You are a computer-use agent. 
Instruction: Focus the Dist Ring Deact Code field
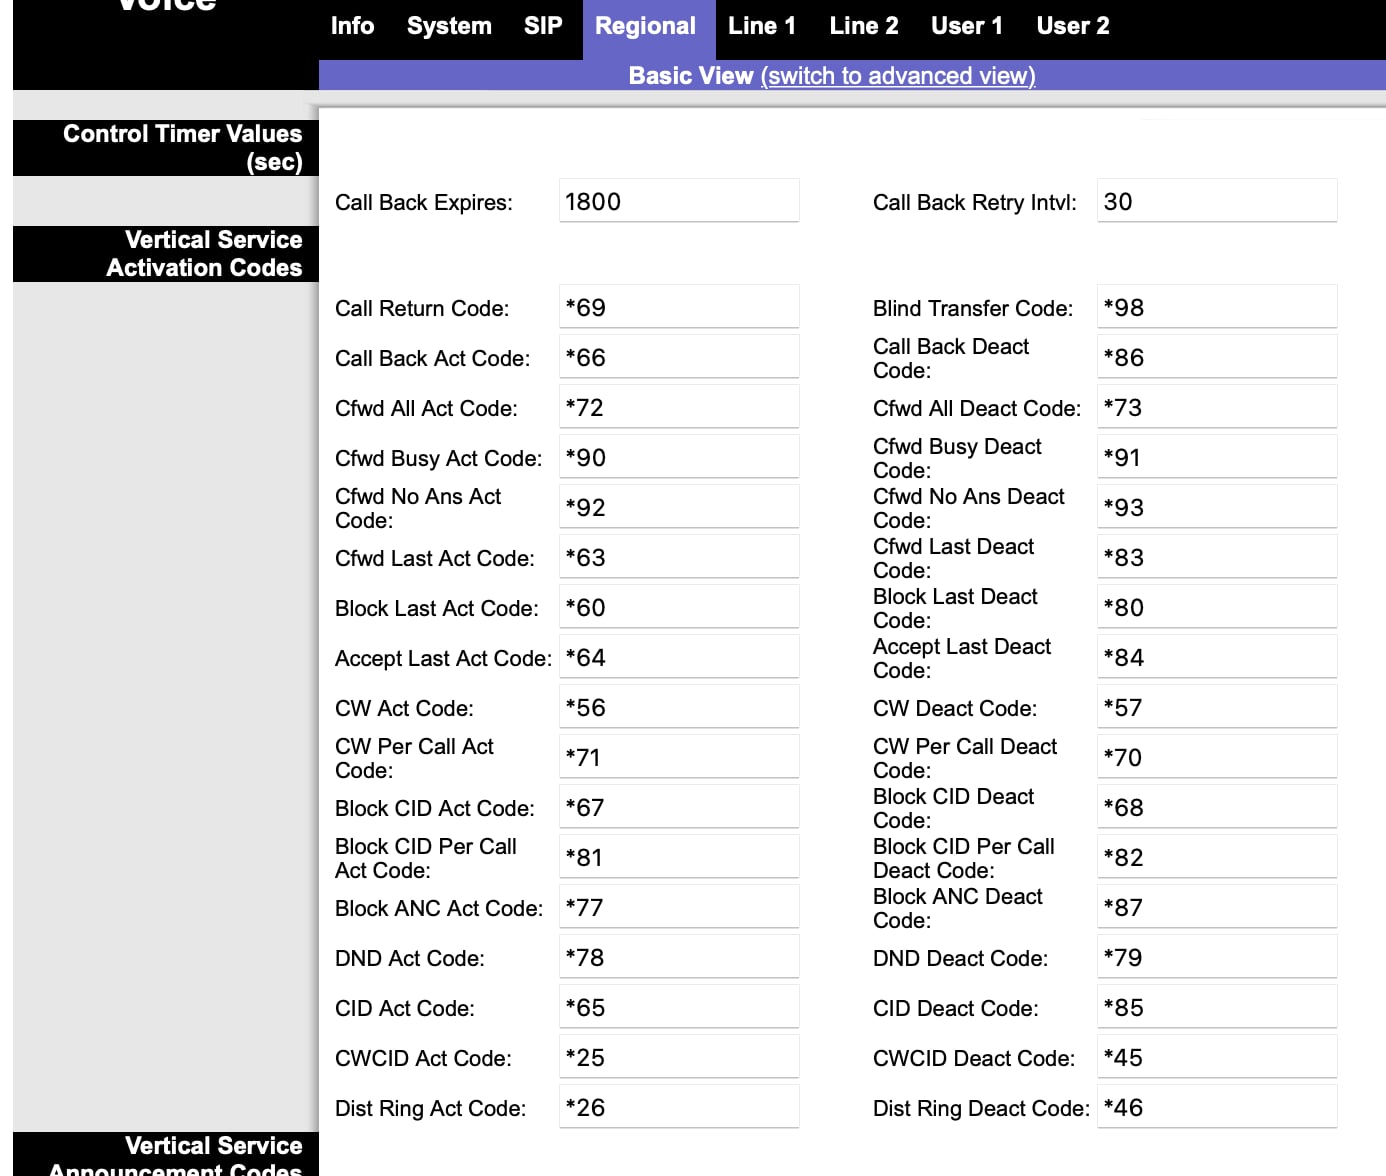[x=1217, y=1107]
